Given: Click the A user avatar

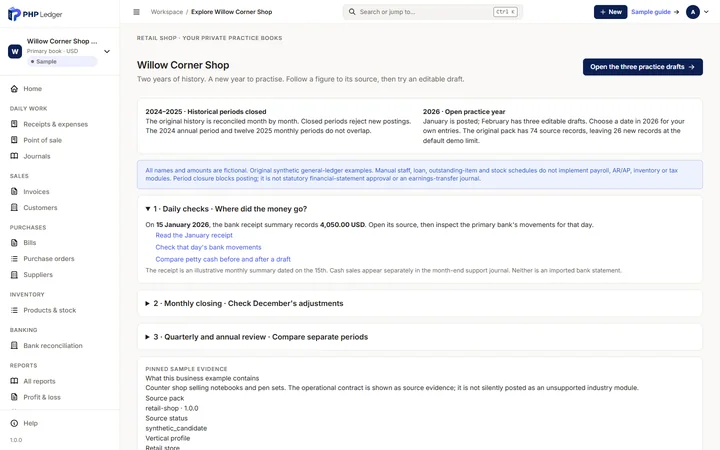Looking at the screenshot, I should pyautogui.click(x=692, y=12).
